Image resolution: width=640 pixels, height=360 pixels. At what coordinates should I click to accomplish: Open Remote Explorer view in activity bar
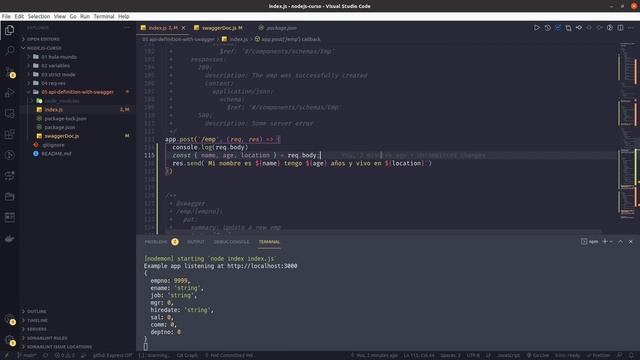click(x=9, y=113)
